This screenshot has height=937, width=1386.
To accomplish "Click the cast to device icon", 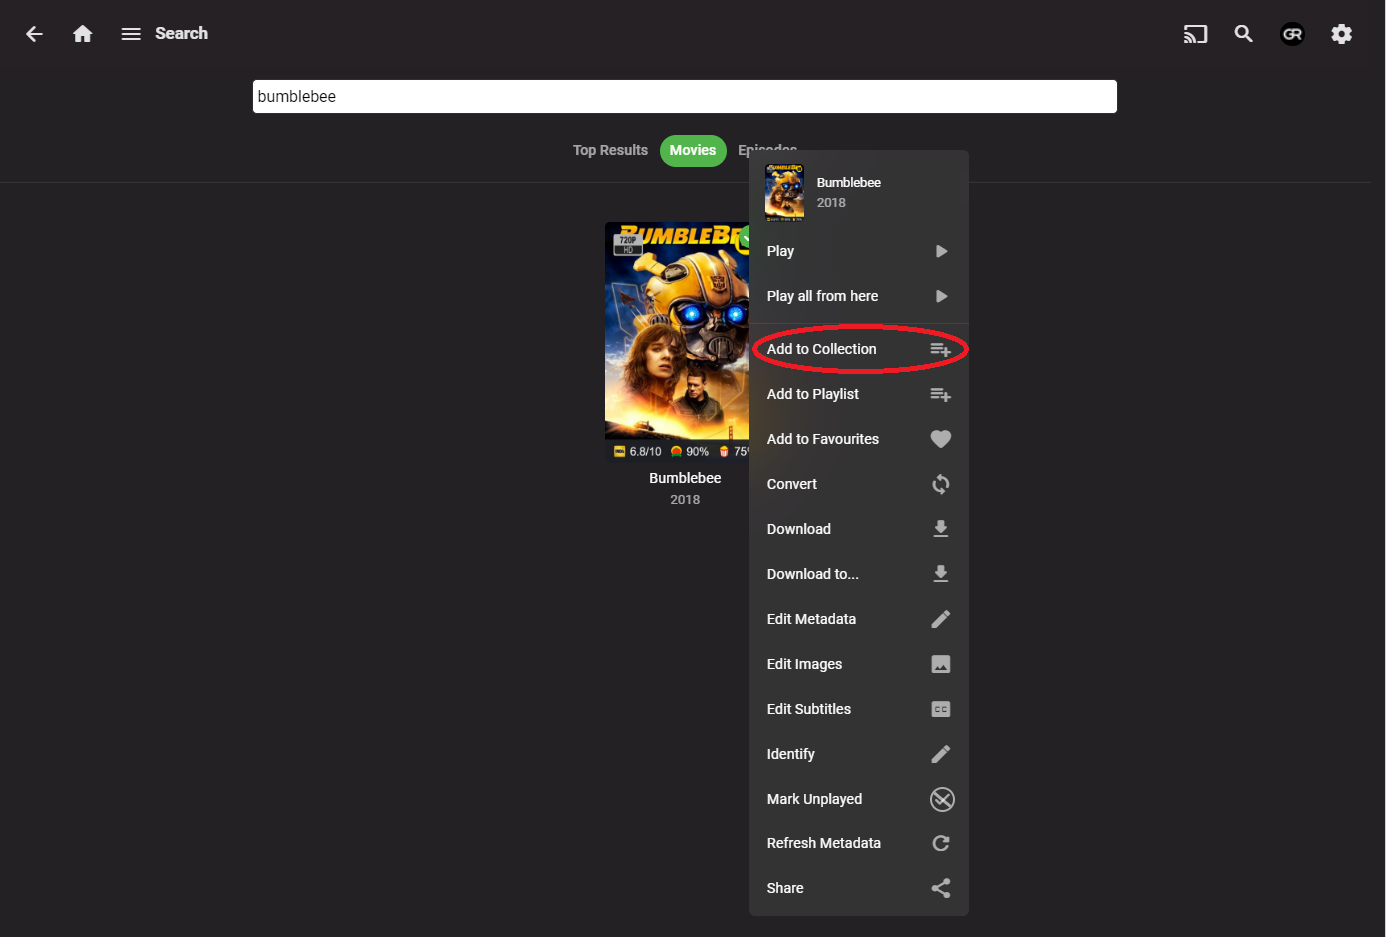I will tap(1195, 34).
